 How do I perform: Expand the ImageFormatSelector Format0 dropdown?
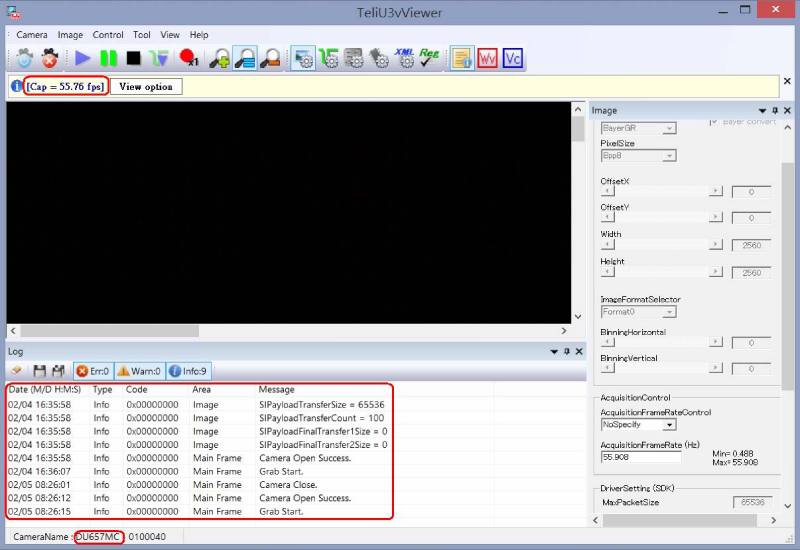point(638,312)
